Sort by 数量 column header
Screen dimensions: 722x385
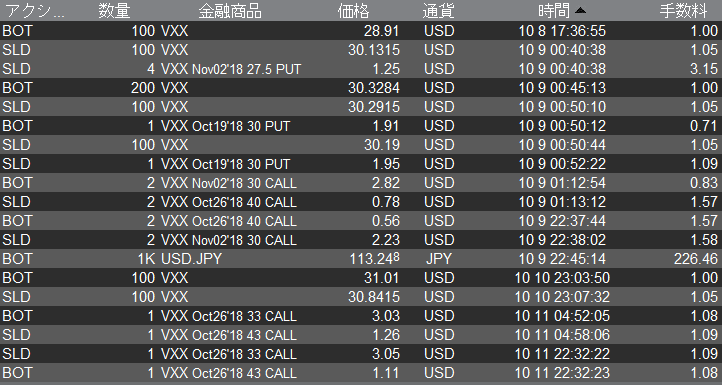pos(114,11)
